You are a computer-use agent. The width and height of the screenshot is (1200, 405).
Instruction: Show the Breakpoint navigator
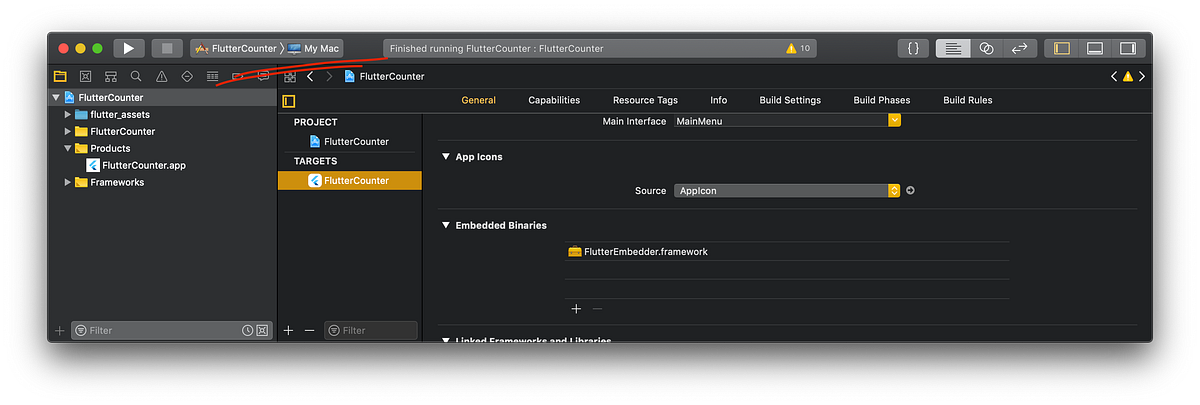(238, 76)
